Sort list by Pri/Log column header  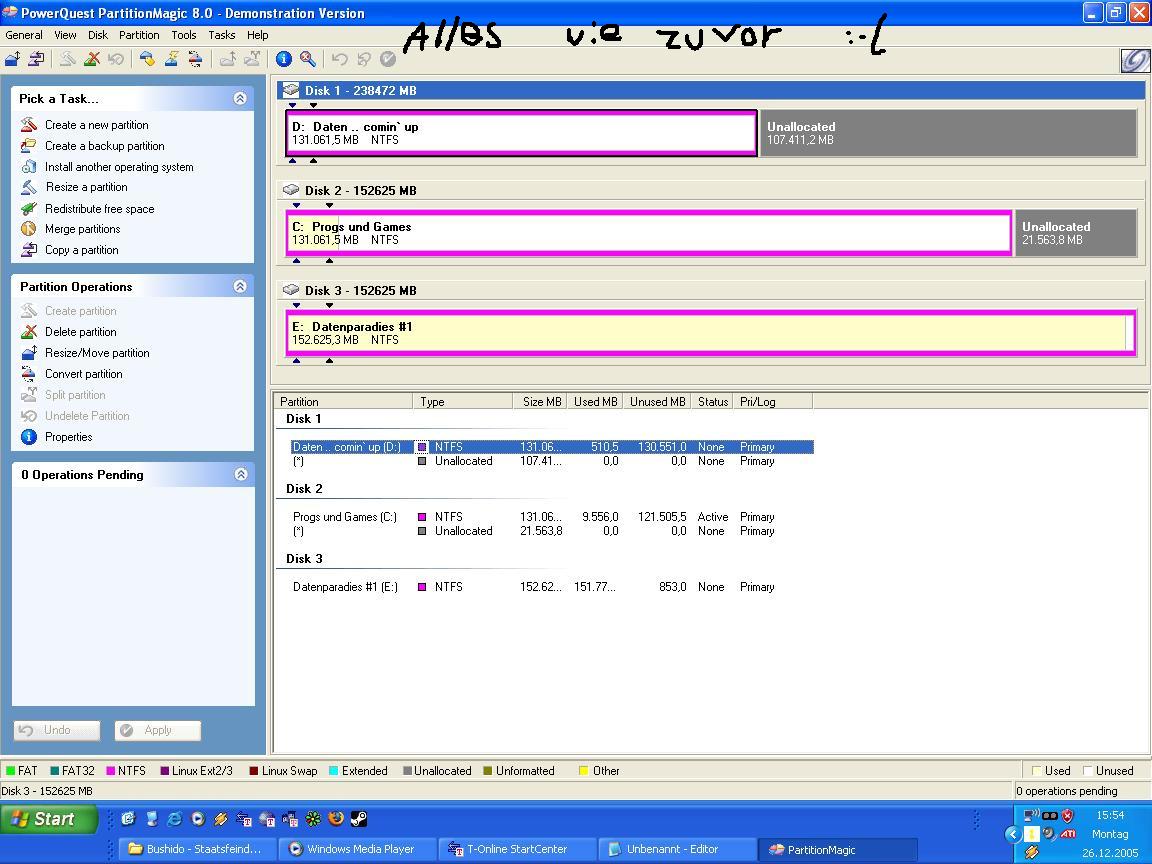(773, 402)
